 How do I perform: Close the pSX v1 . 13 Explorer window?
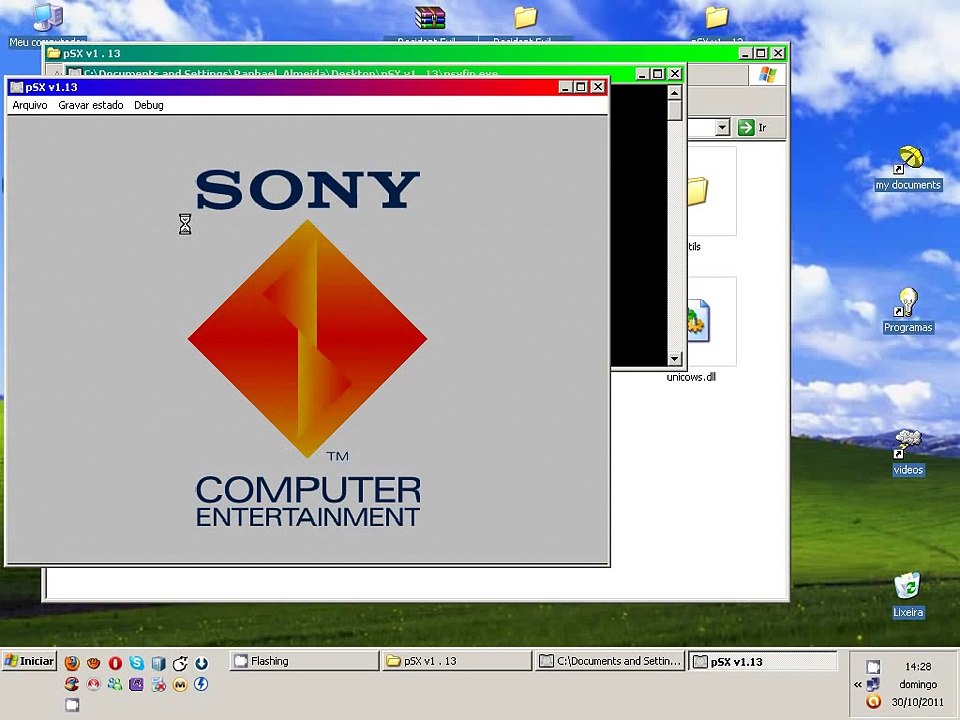click(778, 53)
